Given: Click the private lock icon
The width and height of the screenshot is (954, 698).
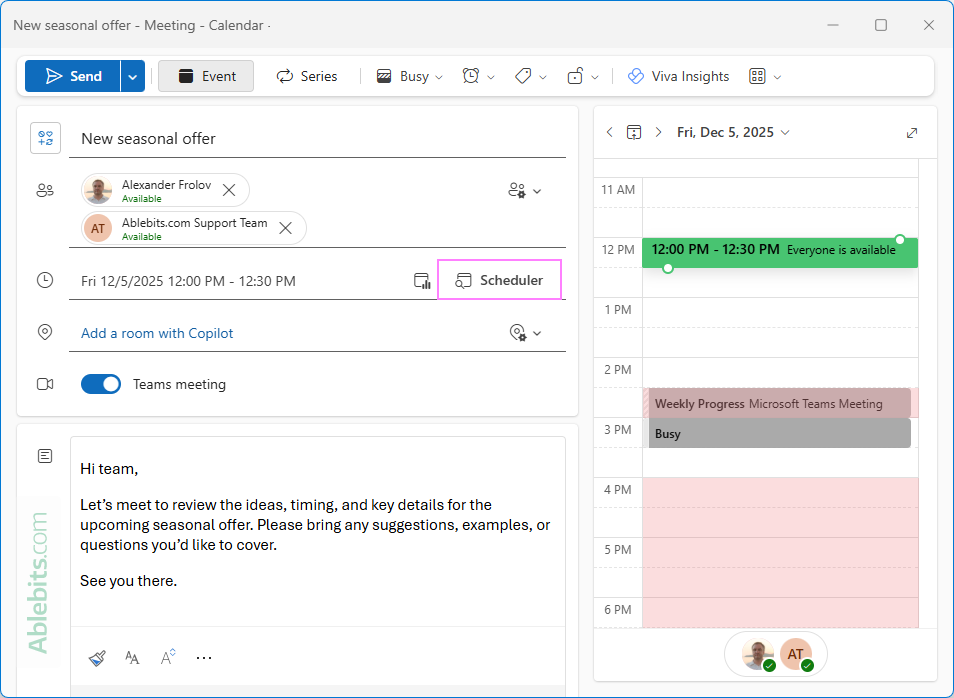Looking at the screenshot, I should click(575, 76).
